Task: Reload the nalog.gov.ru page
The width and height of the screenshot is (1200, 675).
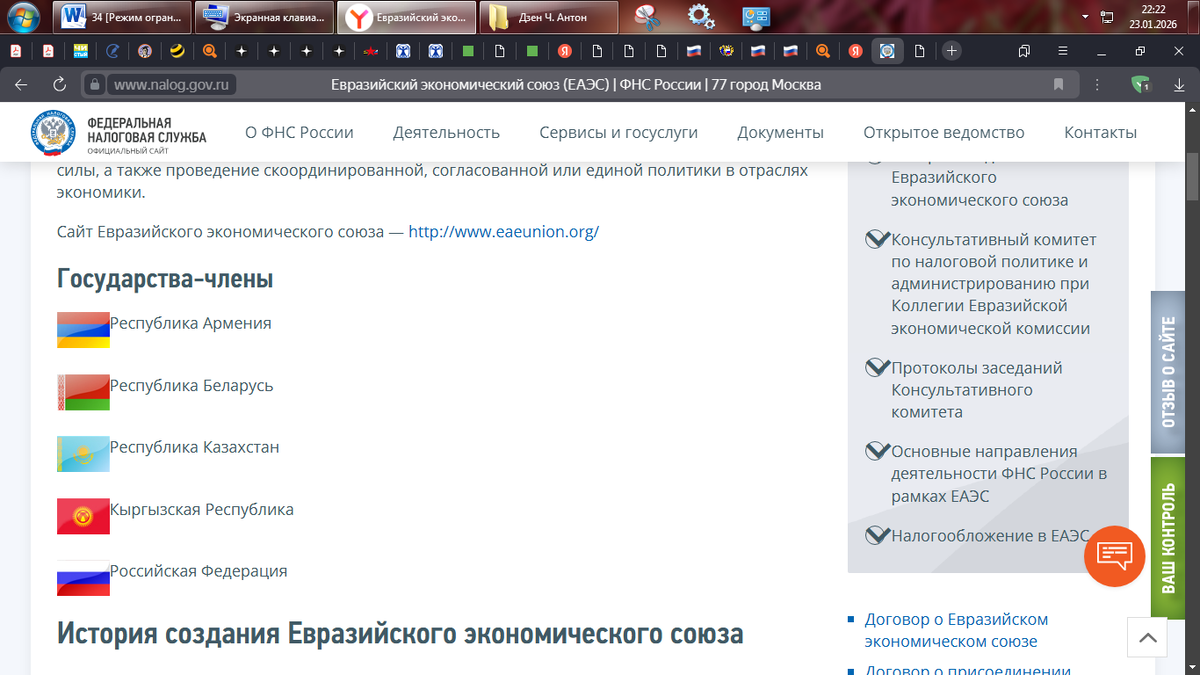Action: (59, 85)
